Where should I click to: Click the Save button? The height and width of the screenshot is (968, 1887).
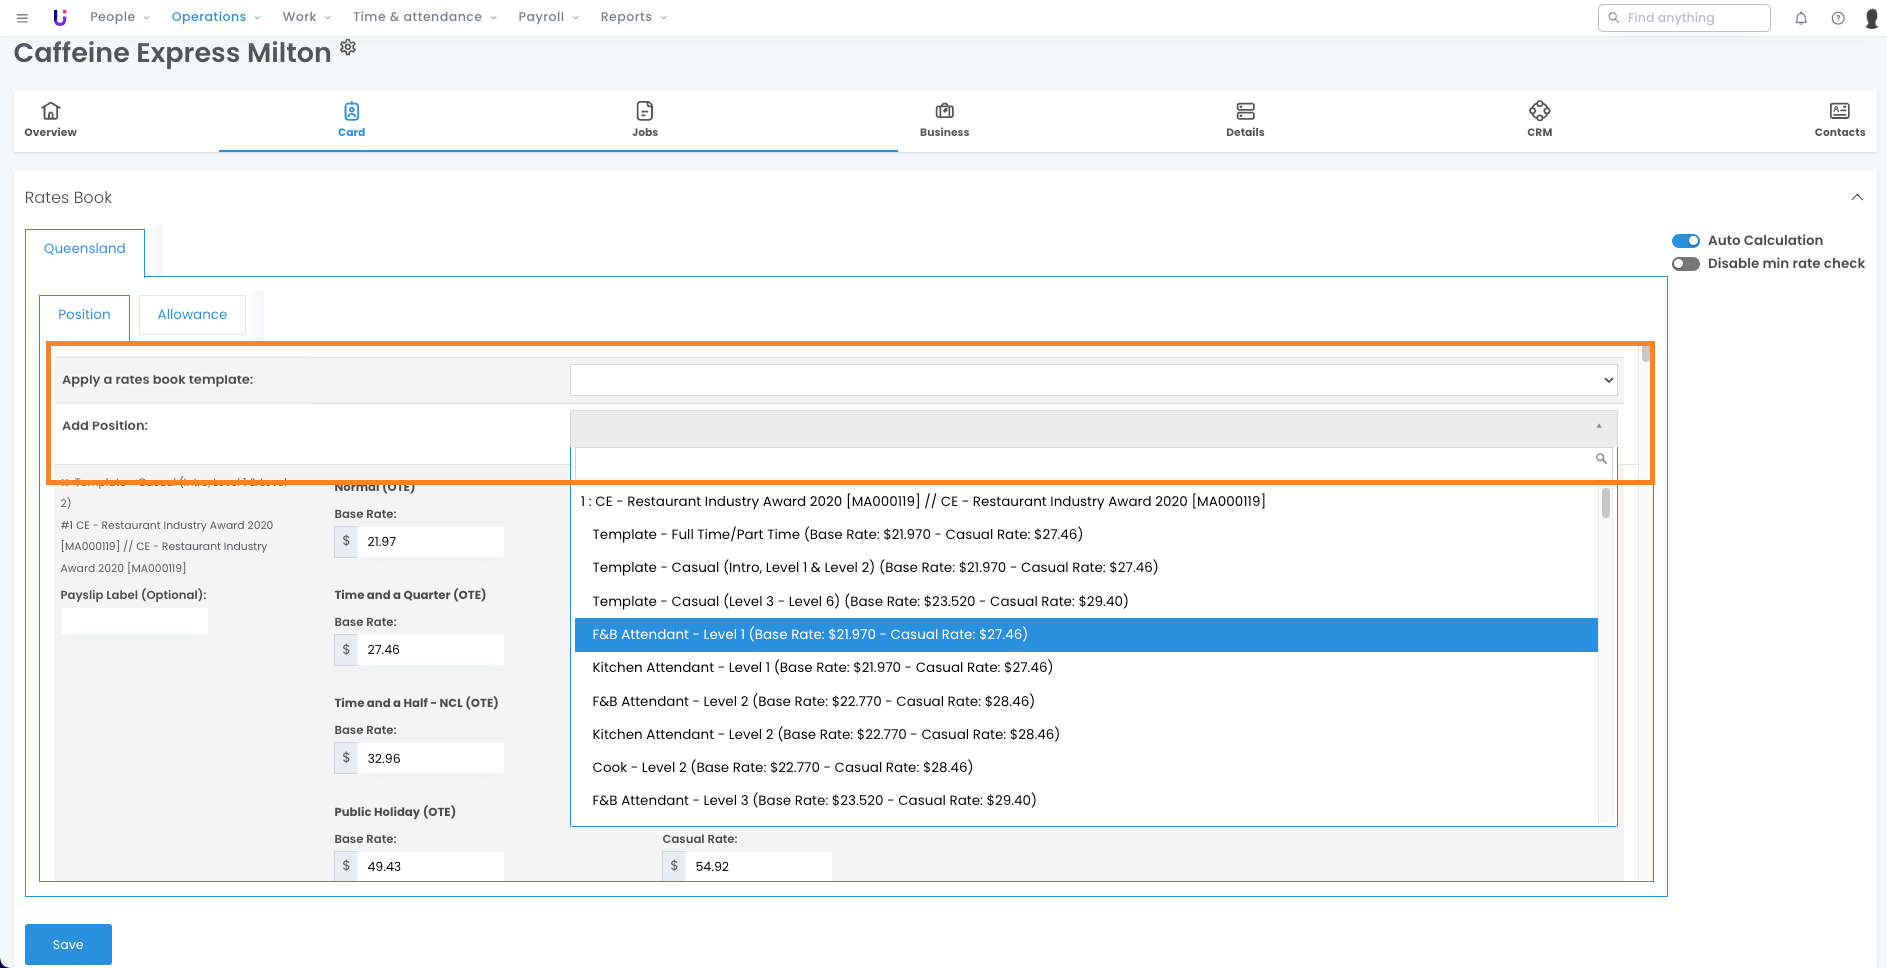click(68, 944)
